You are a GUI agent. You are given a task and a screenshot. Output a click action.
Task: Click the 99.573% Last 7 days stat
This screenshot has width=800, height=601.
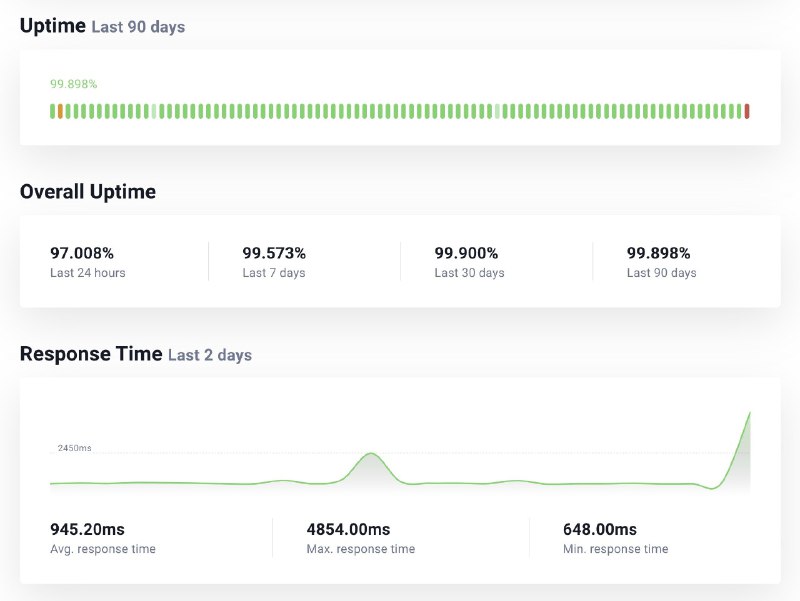pyautogui.click(x=274, y=254)
